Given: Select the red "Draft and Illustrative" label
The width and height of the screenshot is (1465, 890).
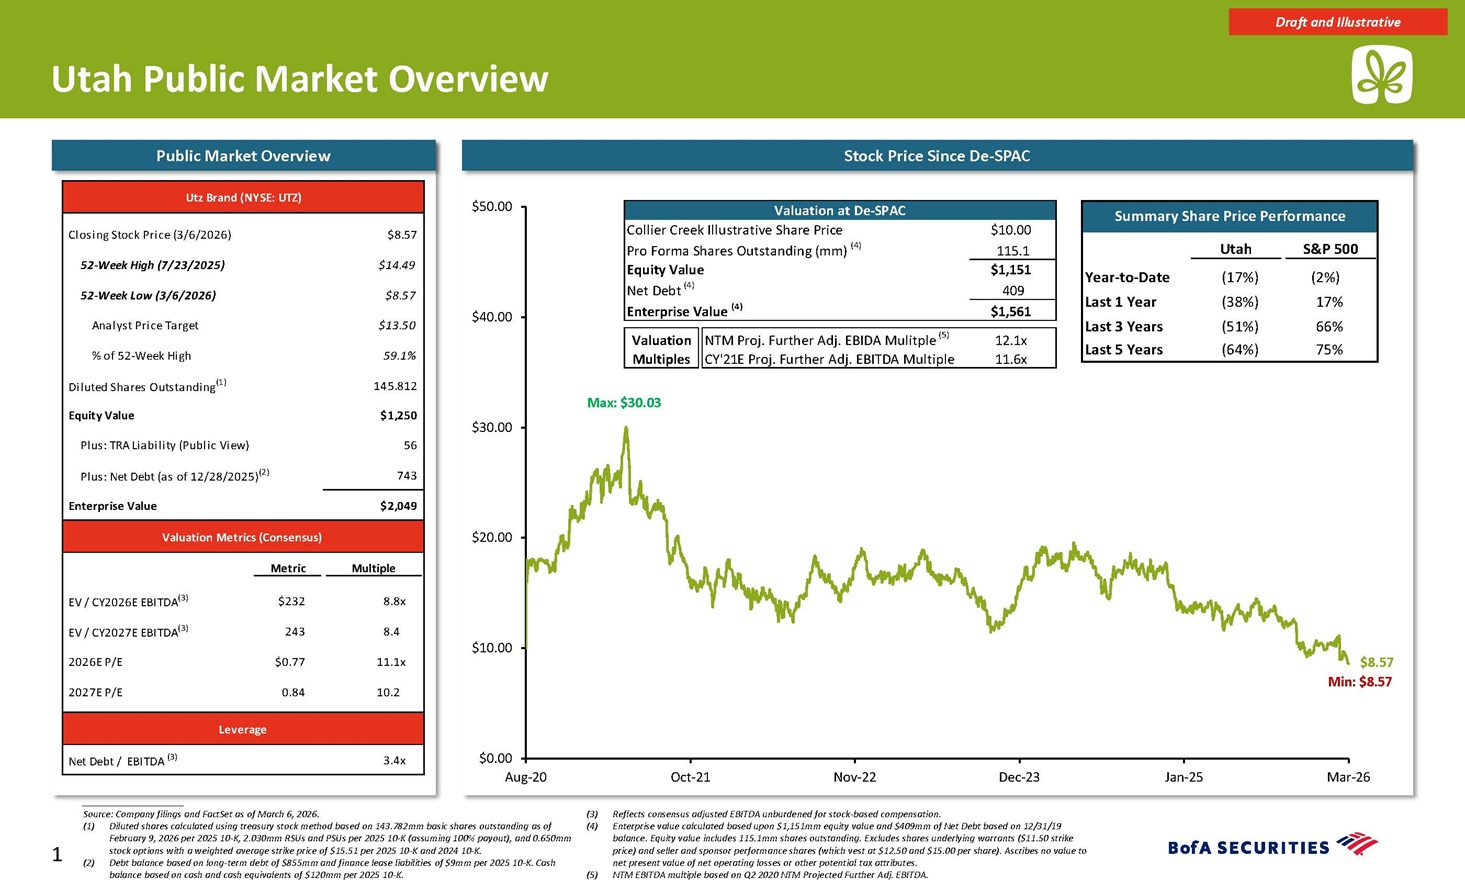Looking at the screenshot, I should pyautogui.click(x=1338, y=22).
